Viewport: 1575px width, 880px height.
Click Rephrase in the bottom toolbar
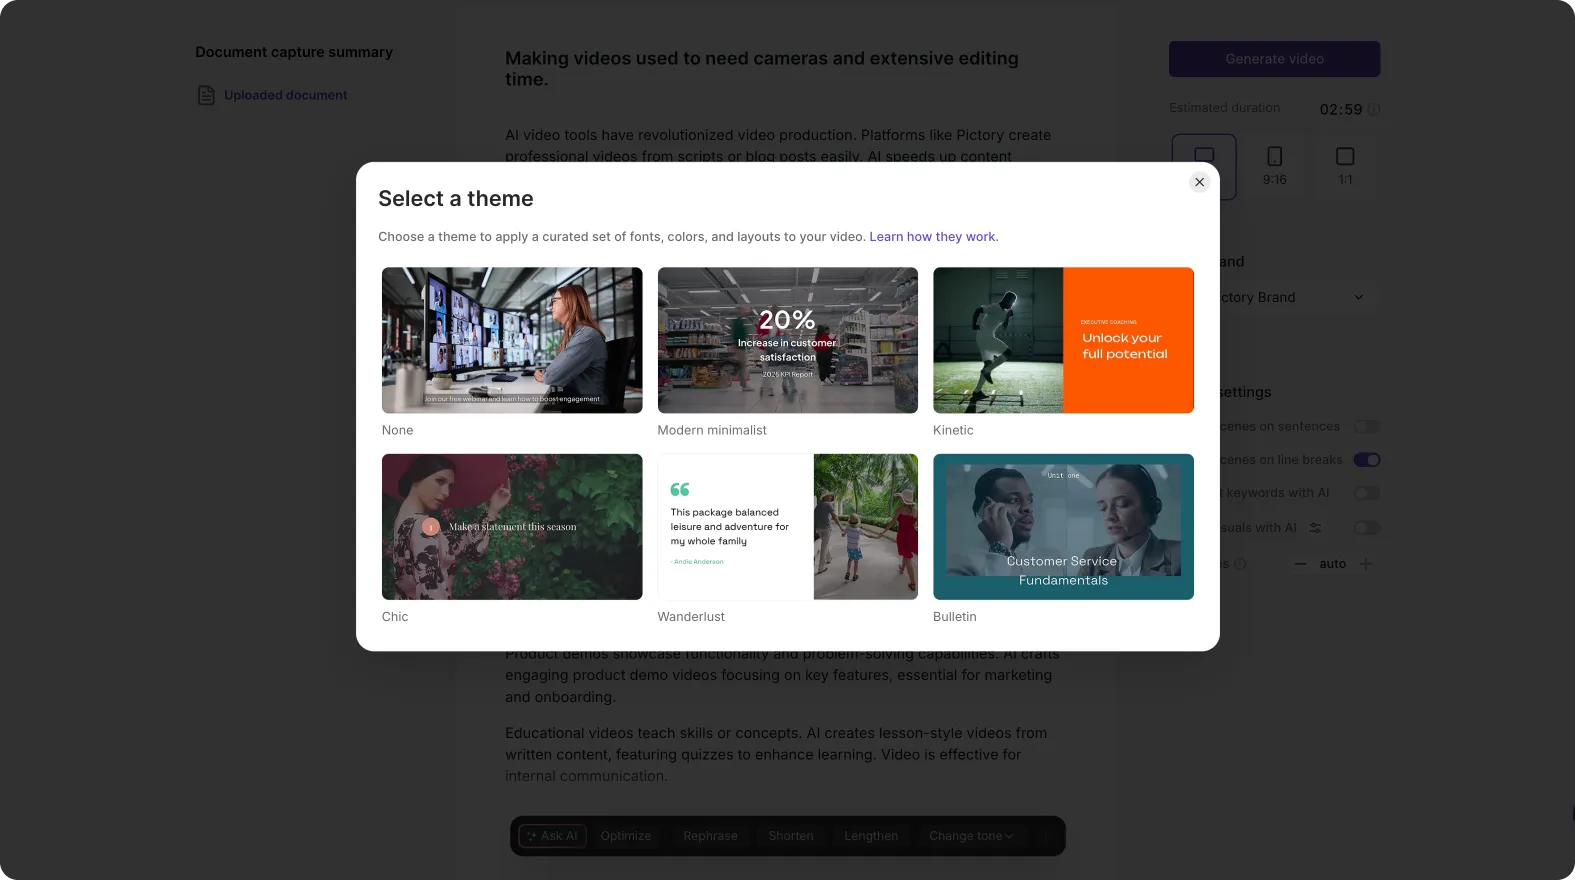point(710,836)
